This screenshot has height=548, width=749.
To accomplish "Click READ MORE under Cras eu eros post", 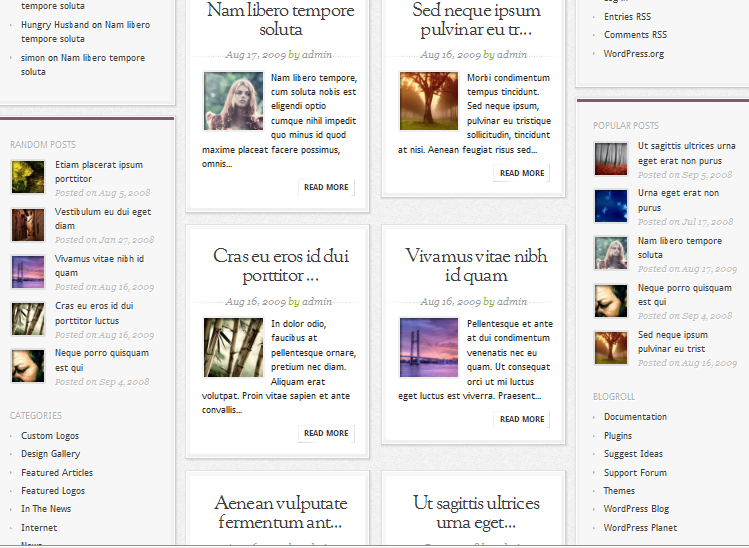I will pyautogui.click(x=326, y=433).
